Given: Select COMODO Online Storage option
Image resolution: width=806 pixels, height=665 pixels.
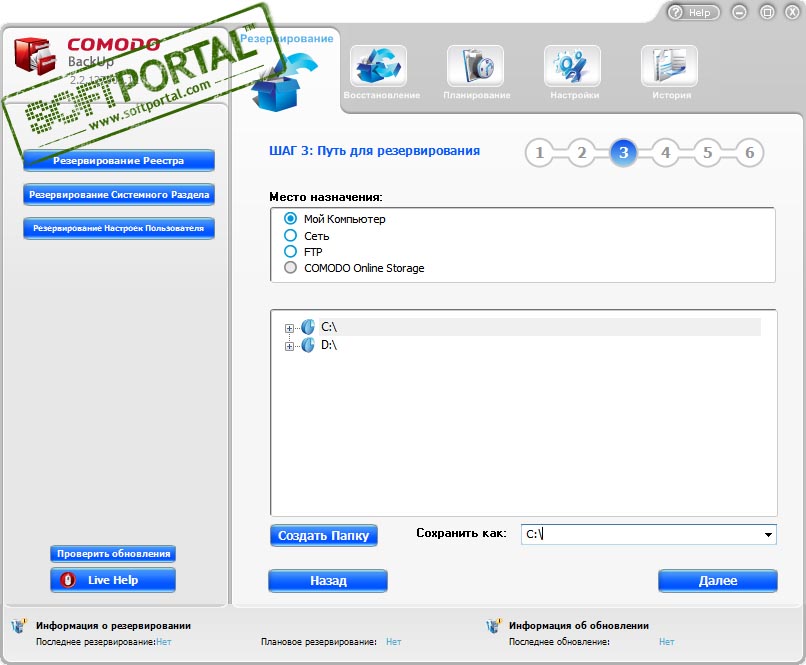Looking at the screenshot, I should pyautogui.click(x=290, y=268).
